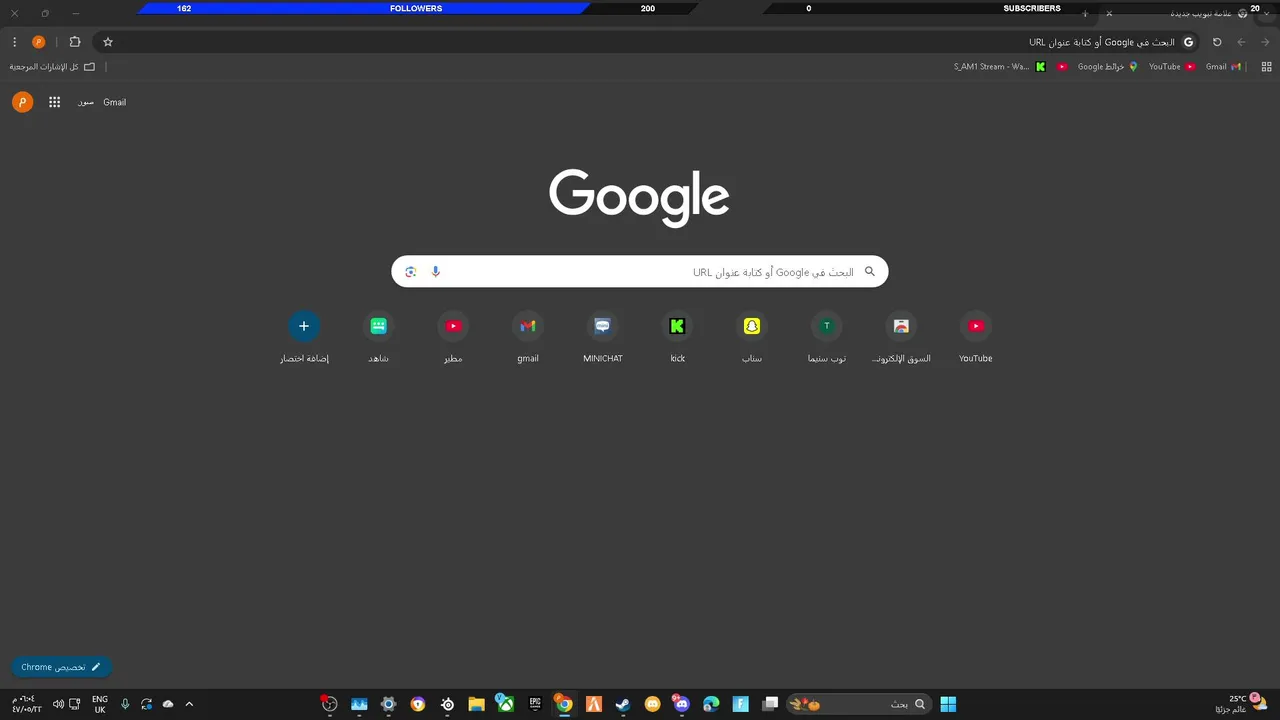This screenshot has width=1280, height=720.
Task: Reload the page
Action: click(x=1217, y=42)
